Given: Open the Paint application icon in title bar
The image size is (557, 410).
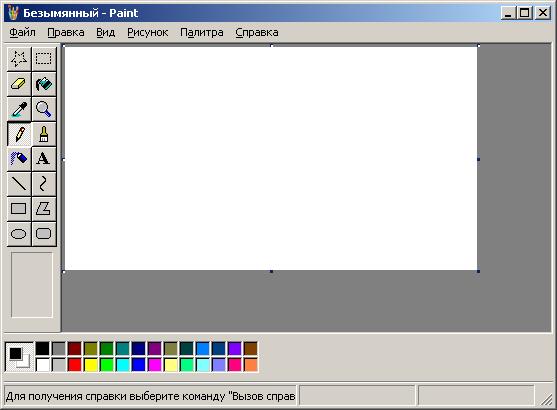Looking at the screenshot, I should tap(13, 13).
